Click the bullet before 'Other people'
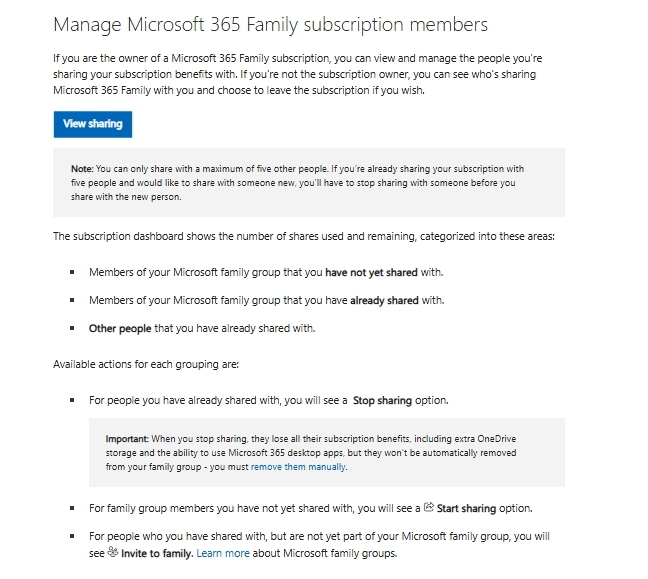The width and height of the screenshot is (648, 579). point(72,328)
